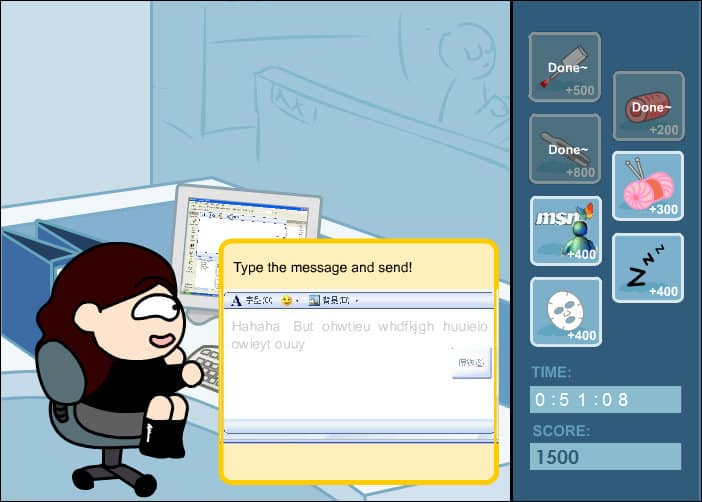Screen dimensions: 702x502
Task: Click the completed nail polish +500 tile
Action: 565,67
